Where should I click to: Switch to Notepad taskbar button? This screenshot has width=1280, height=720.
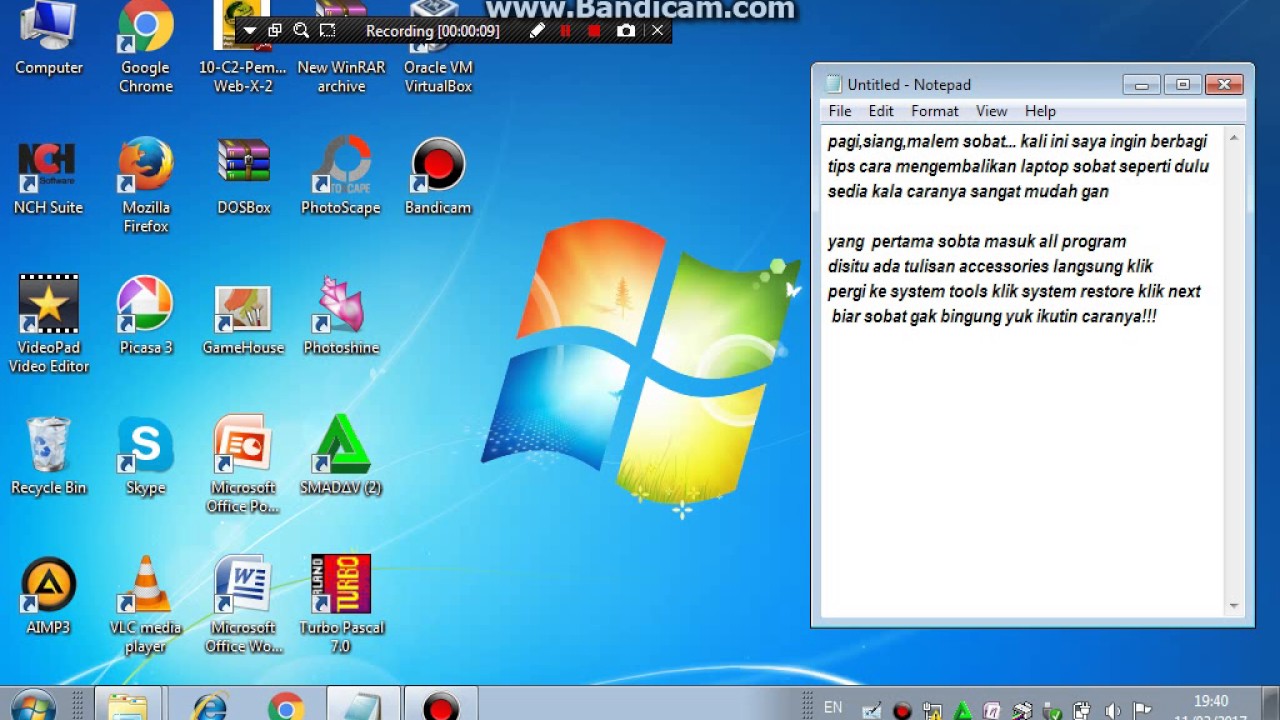(x=364, y=705)
